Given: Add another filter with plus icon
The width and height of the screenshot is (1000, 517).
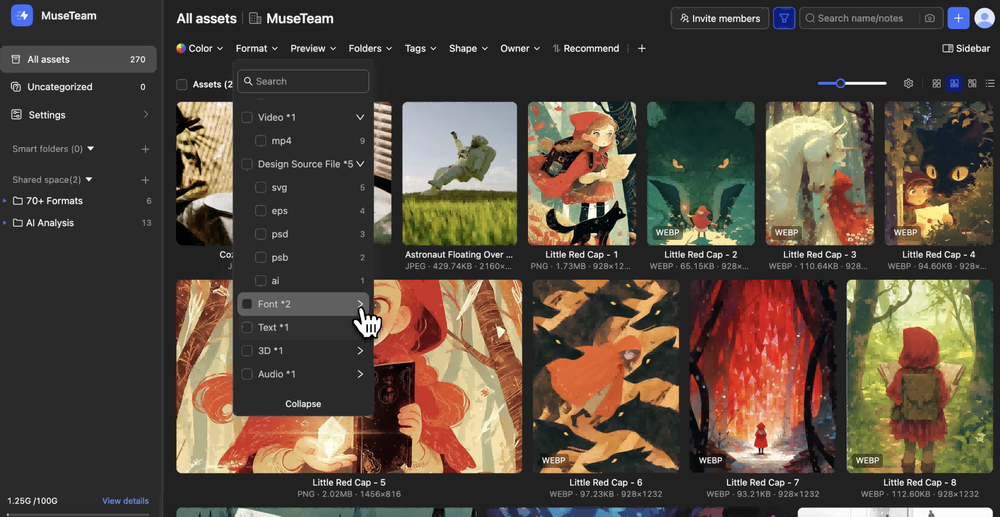Looking at the screenshot, I should pos(641,48).
